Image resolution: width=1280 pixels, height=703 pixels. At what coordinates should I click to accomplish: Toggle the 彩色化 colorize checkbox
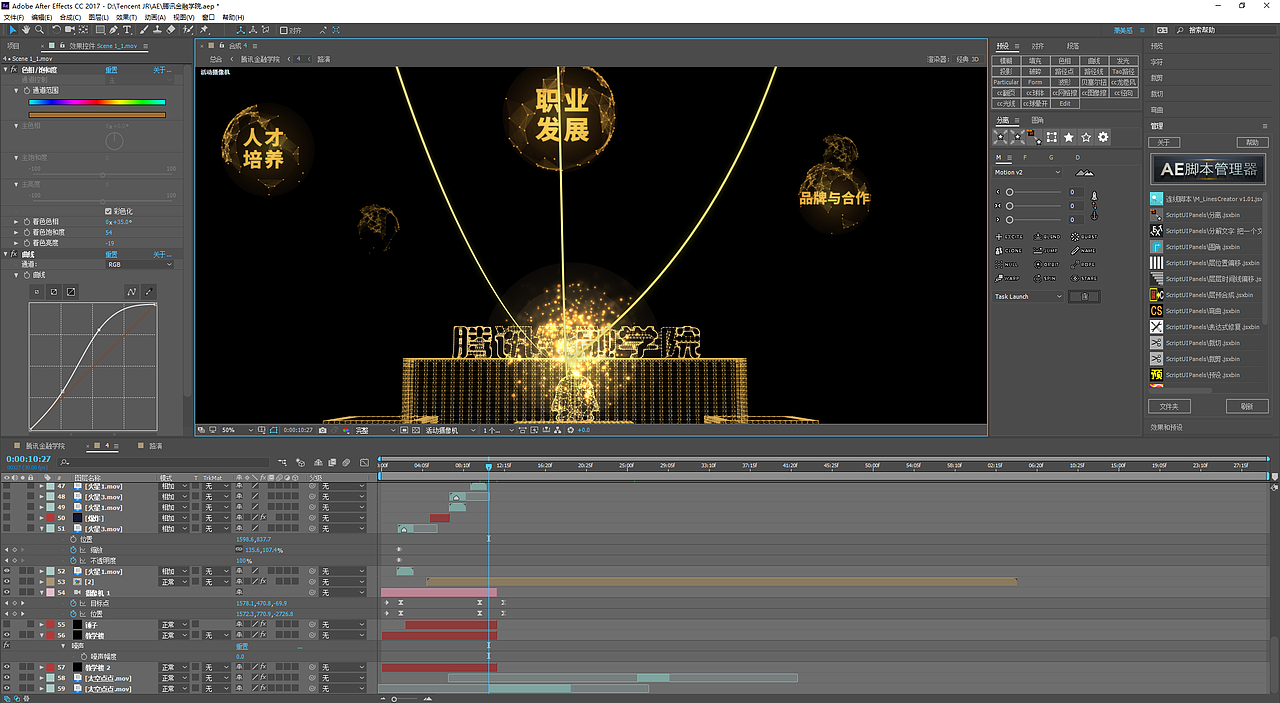pos(109,211)
